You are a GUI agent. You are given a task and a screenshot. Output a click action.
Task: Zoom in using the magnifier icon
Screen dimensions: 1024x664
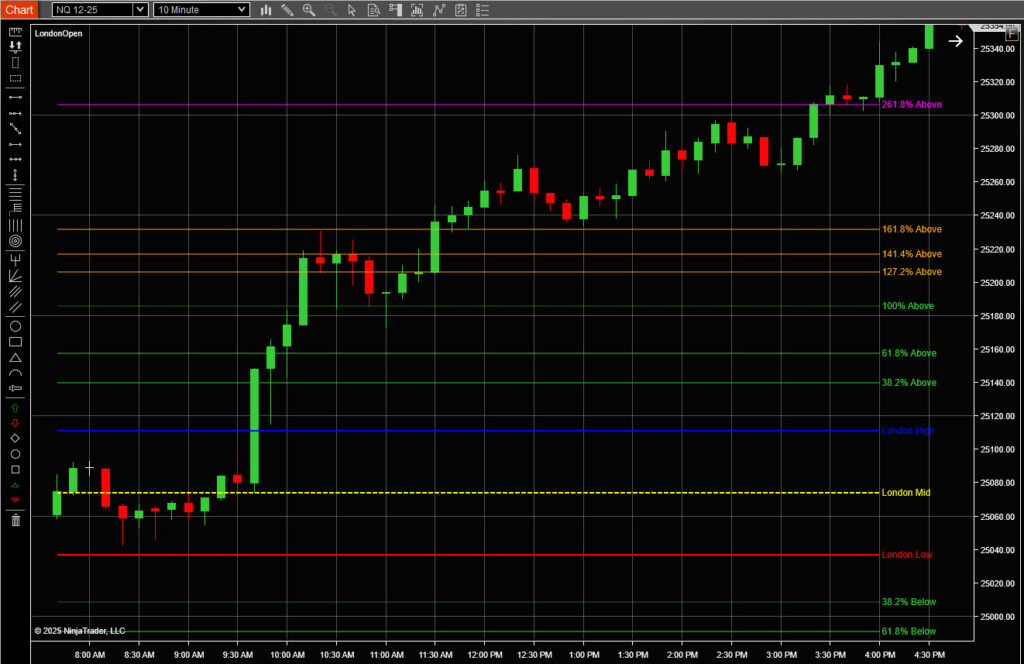309,10
